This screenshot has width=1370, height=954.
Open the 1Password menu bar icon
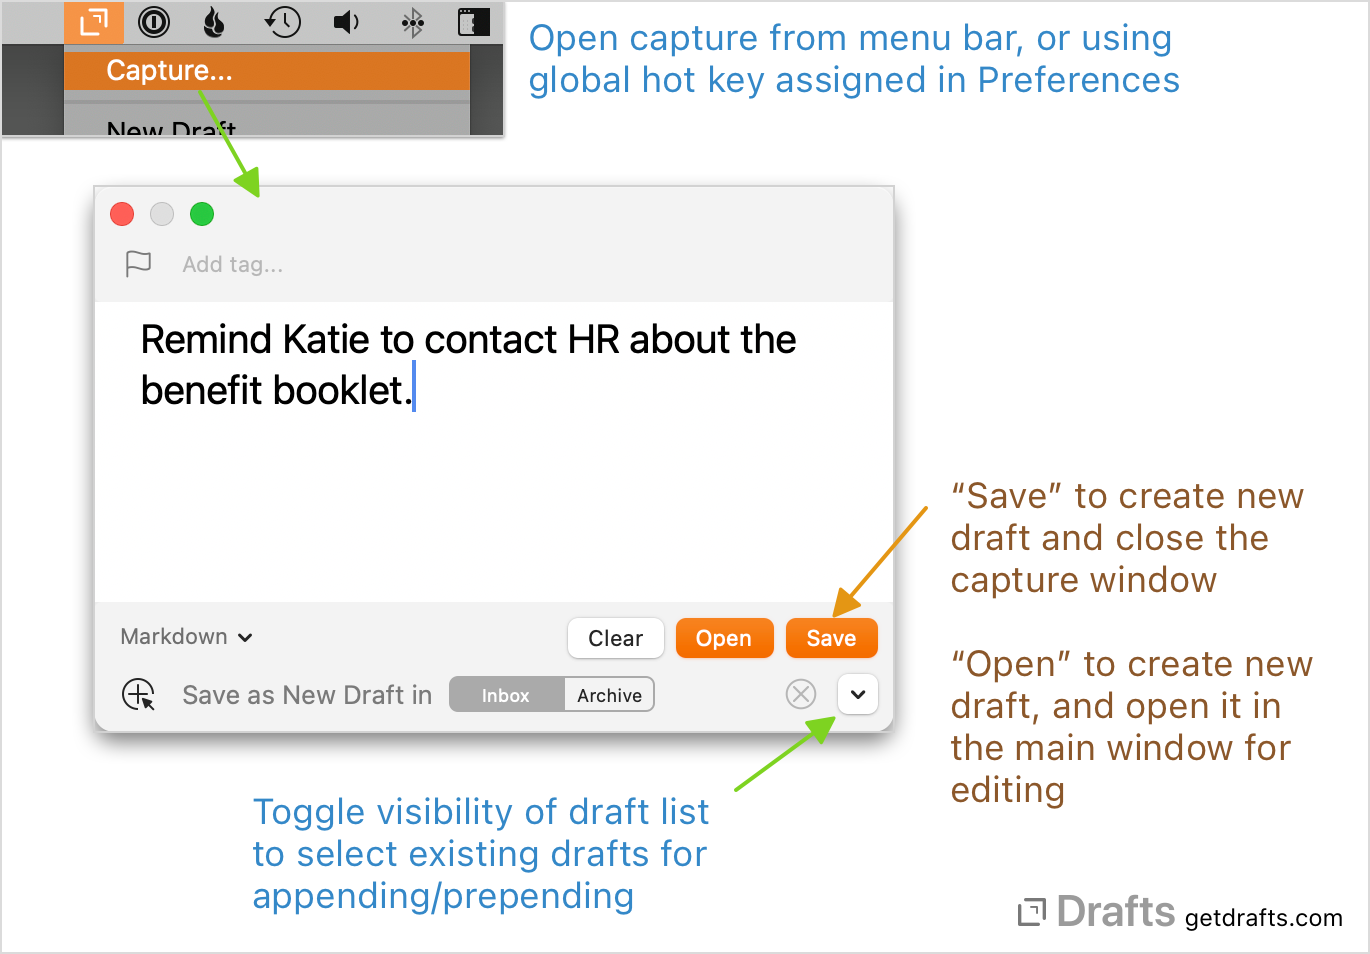click(x=154, y=22)
